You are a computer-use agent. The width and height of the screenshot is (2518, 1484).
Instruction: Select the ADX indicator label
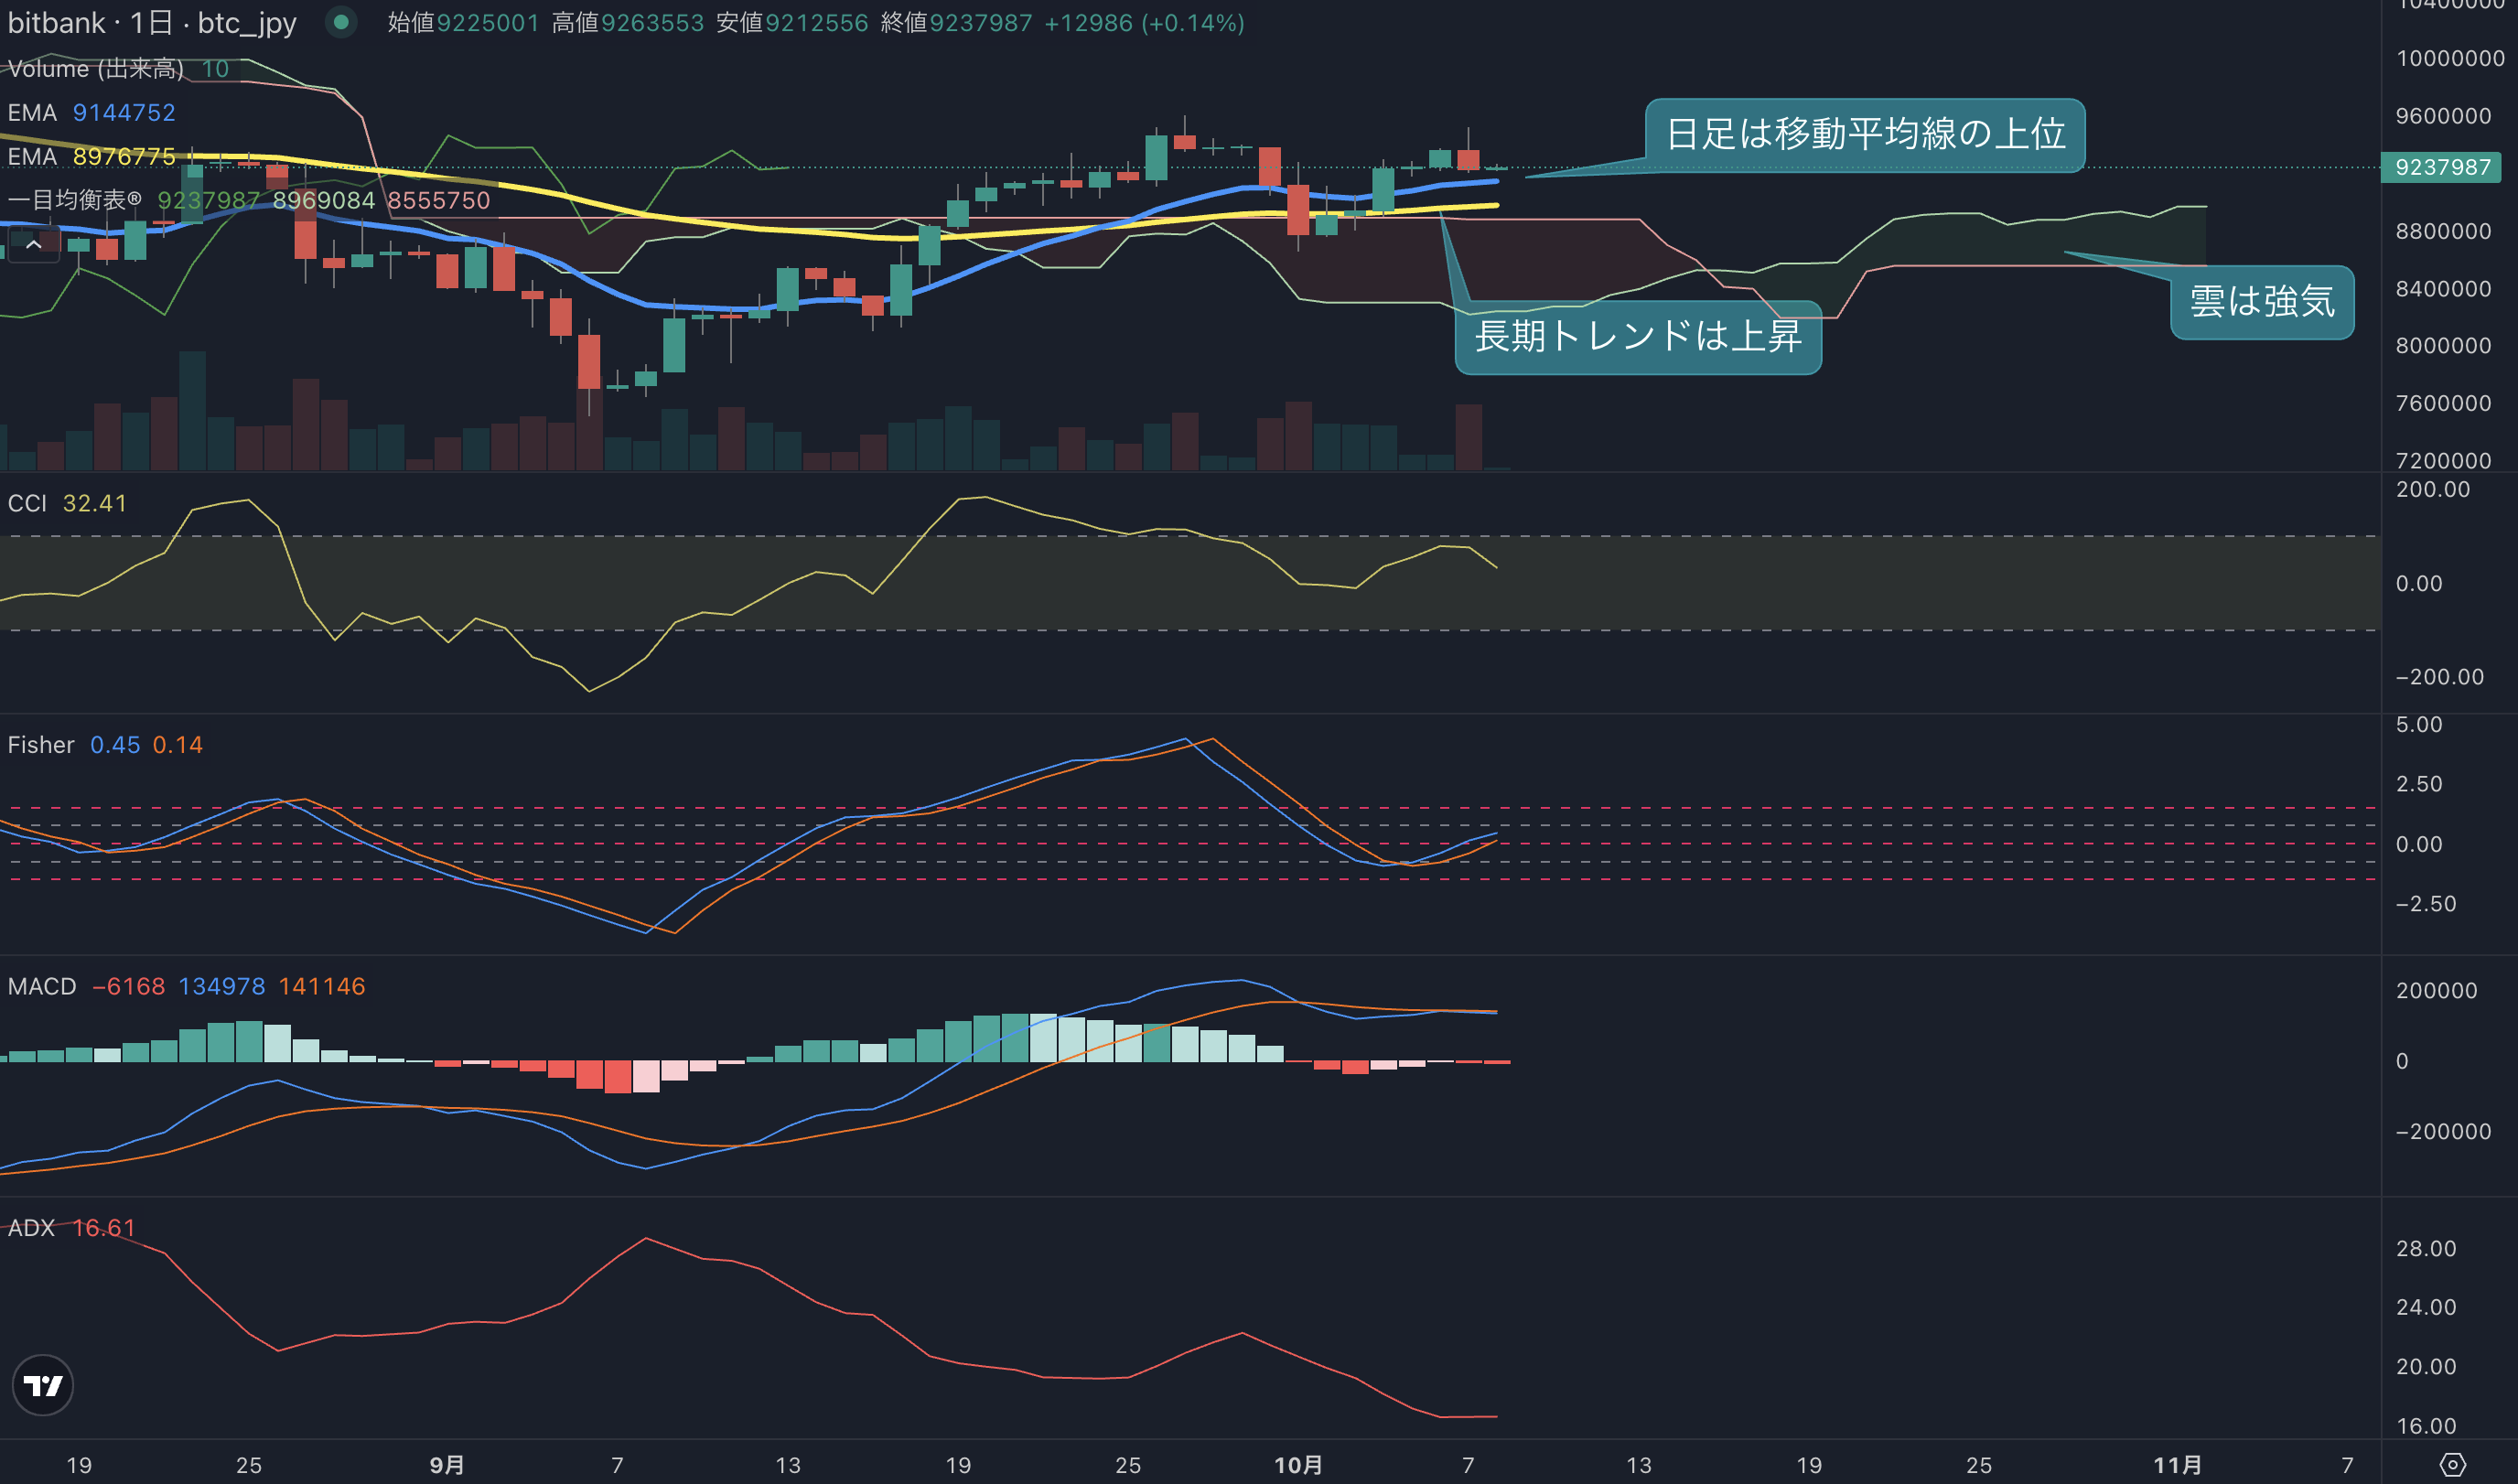pyautogui.click(x=31, y=1228)
